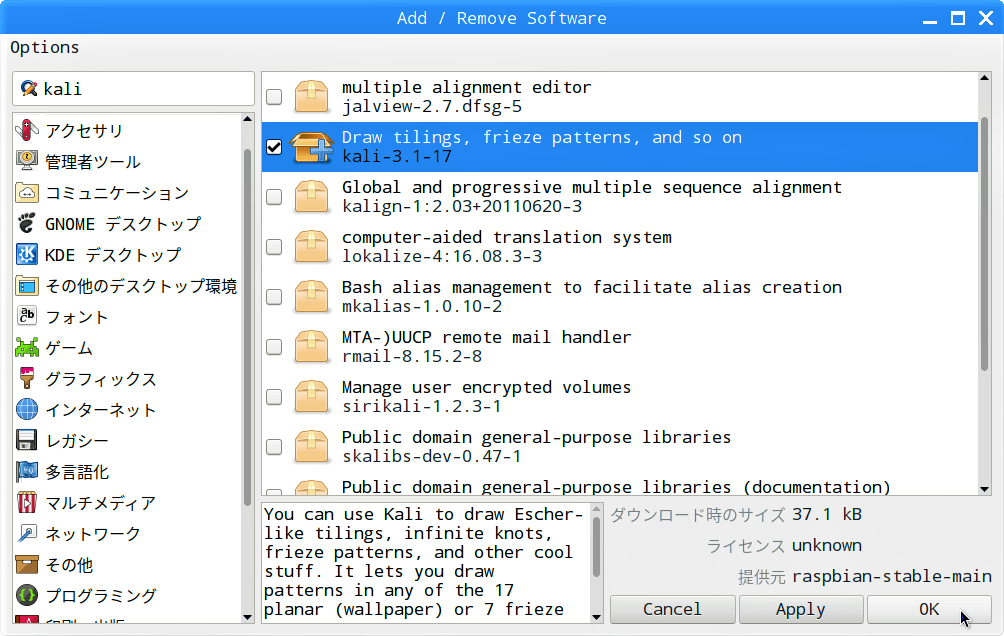1004x636 pixels.
Task: Click the skalibs-dev package box icon
Action: (x=312, y=446)
